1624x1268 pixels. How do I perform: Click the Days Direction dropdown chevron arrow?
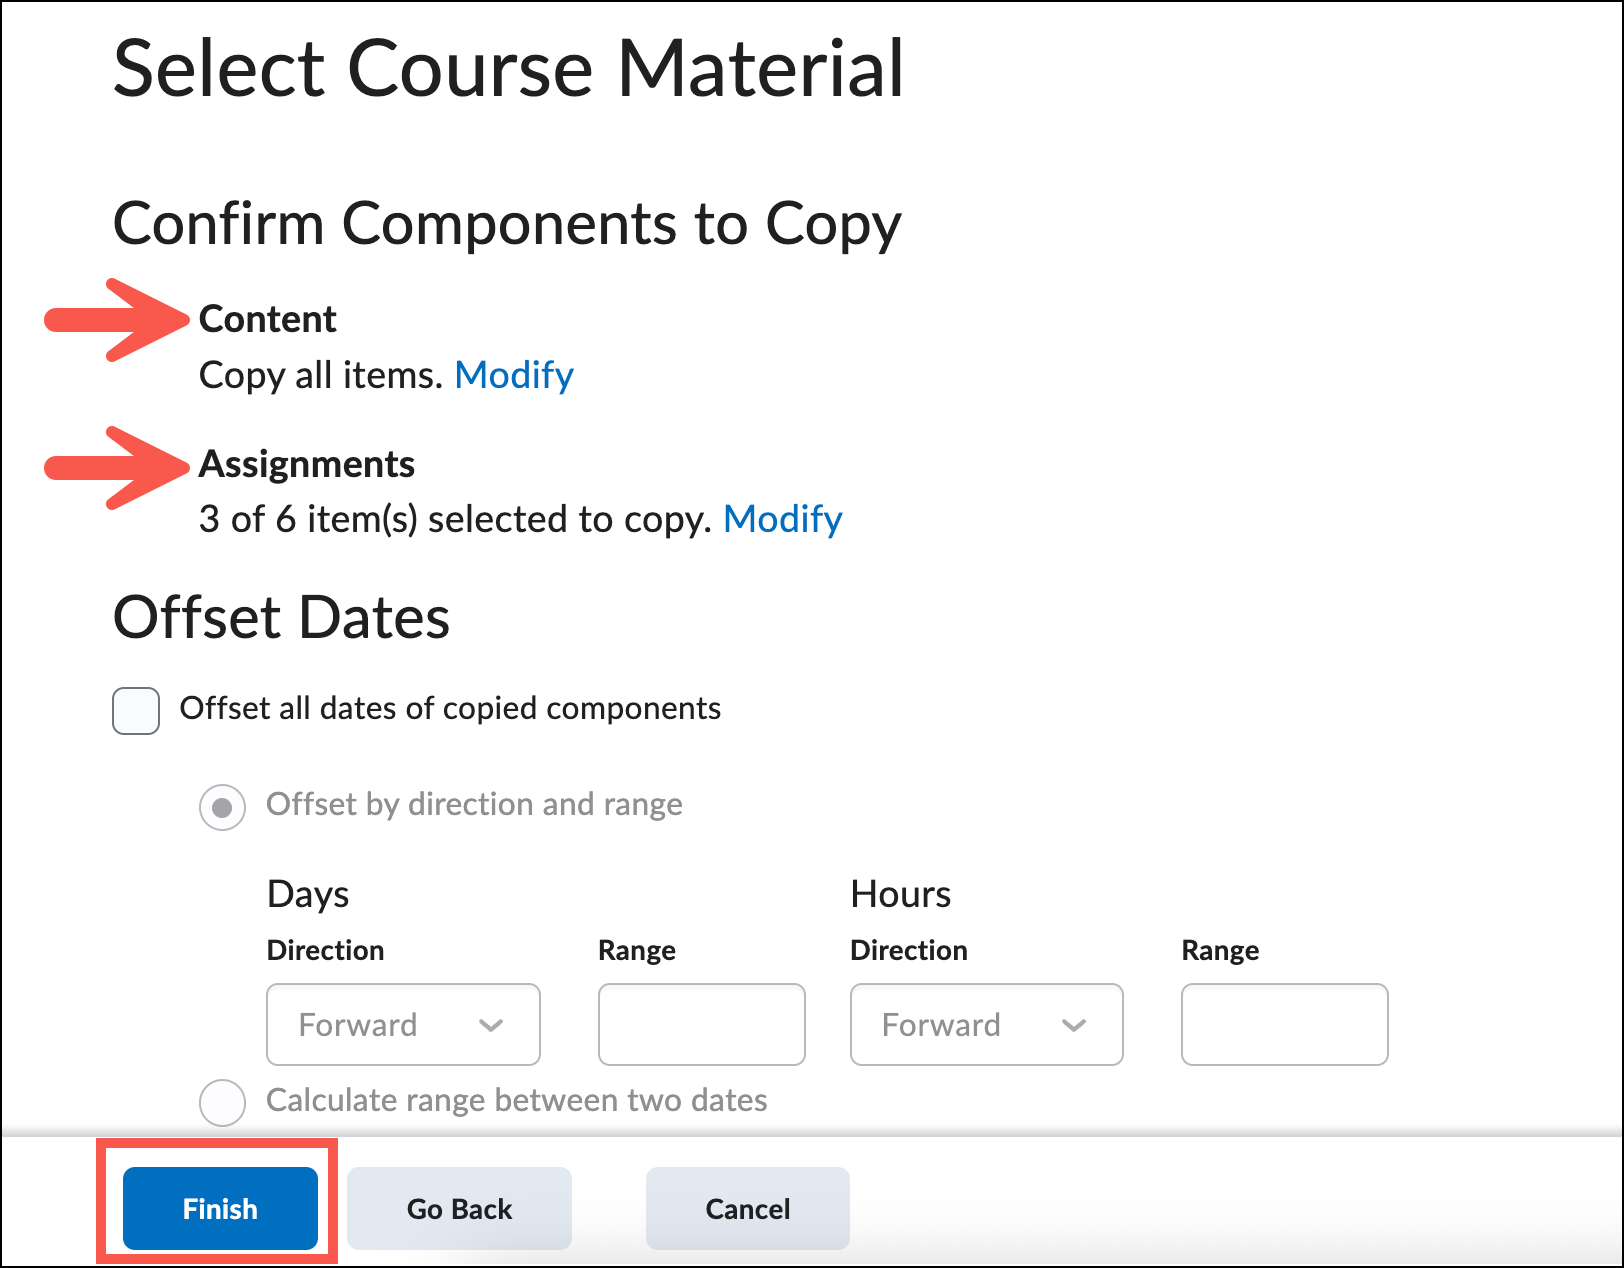pyautogui.click(x=490, y=1025)
